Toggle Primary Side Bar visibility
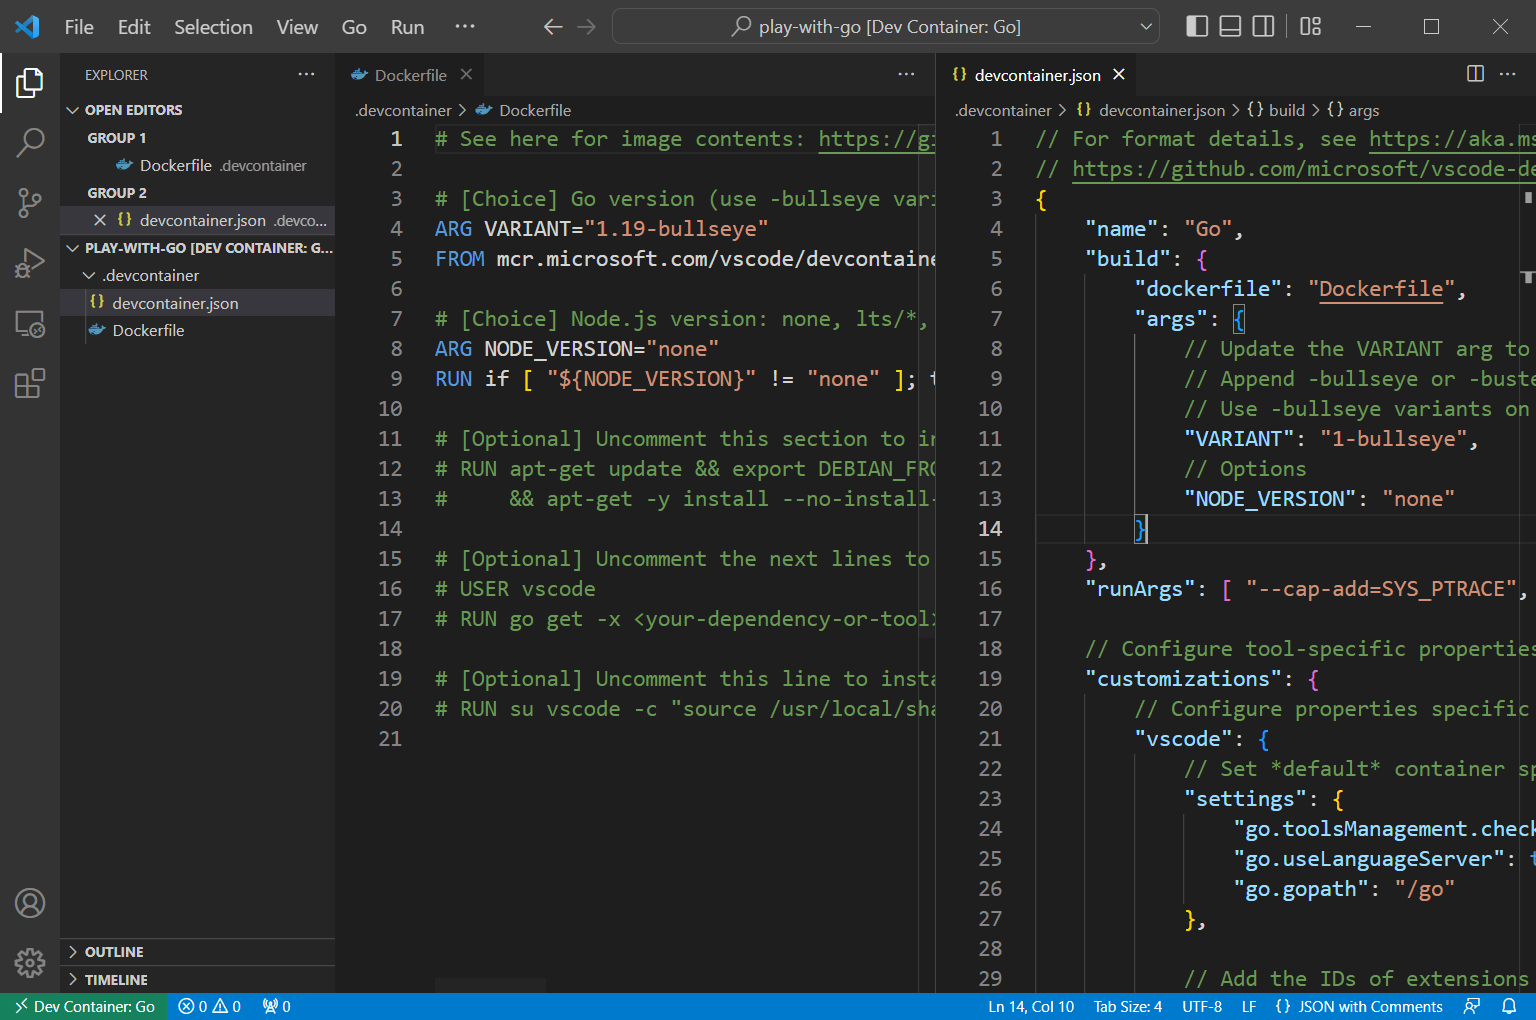 coord(1197,27)
